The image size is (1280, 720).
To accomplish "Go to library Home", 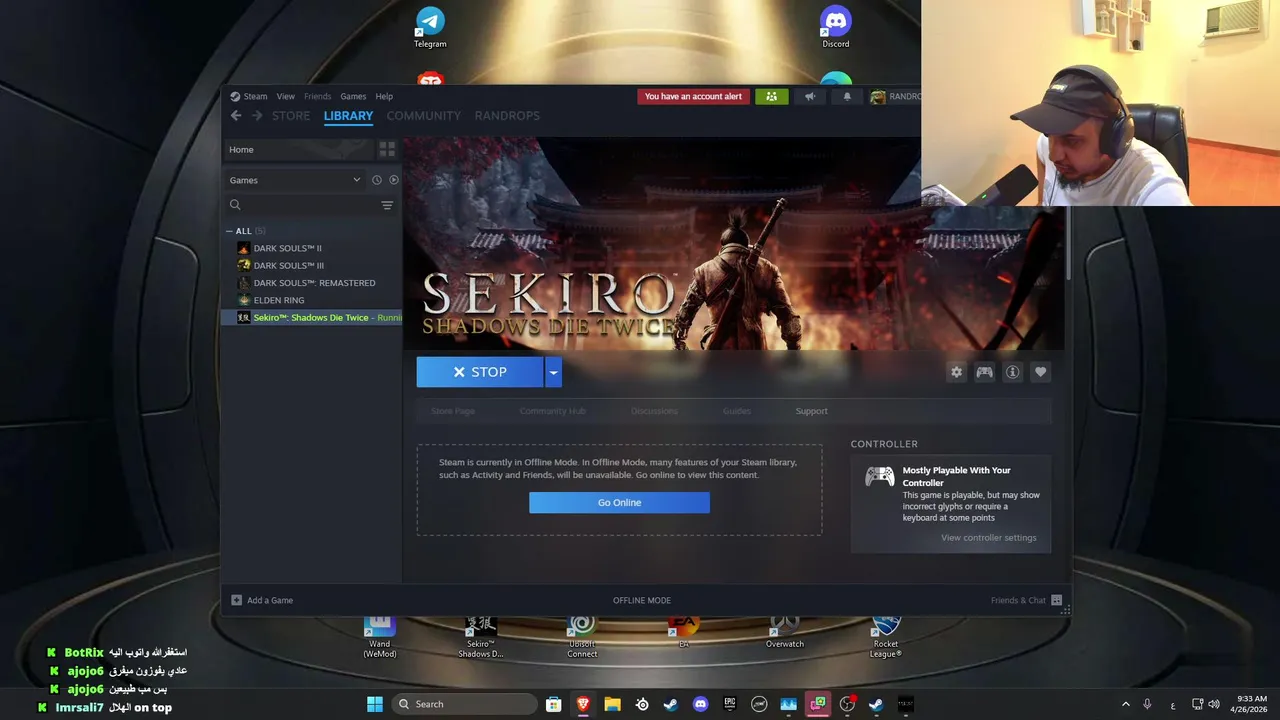I will coord(297,150).
